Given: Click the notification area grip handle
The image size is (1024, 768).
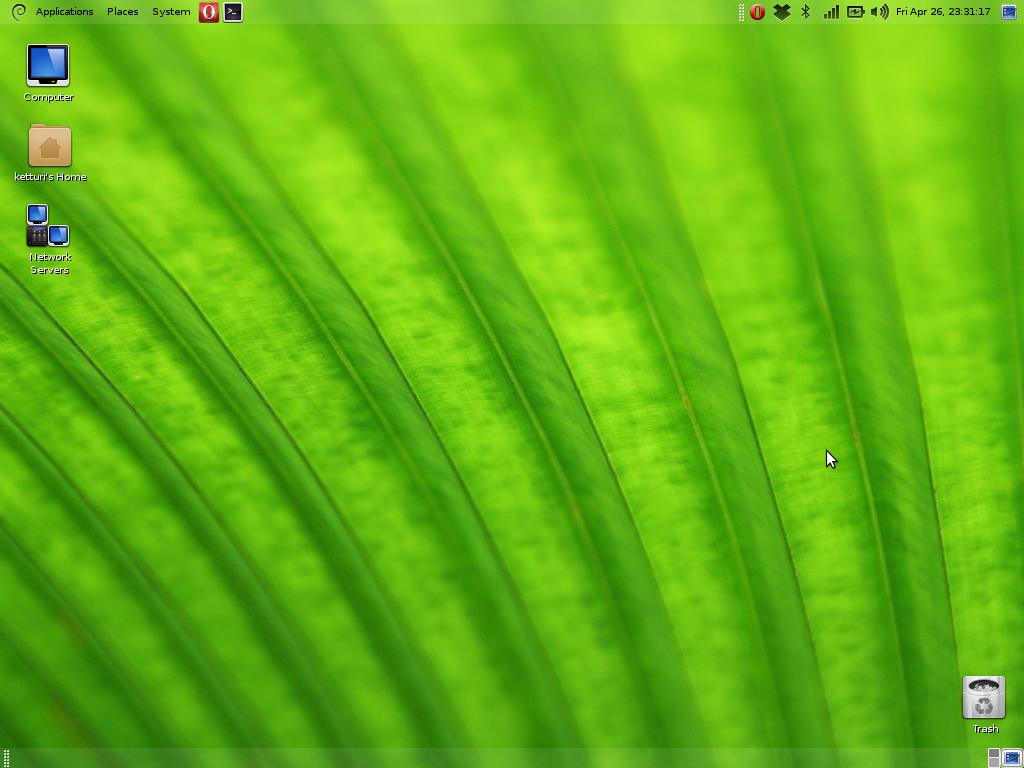Looking at the screenshot, I should click(741, 12).
